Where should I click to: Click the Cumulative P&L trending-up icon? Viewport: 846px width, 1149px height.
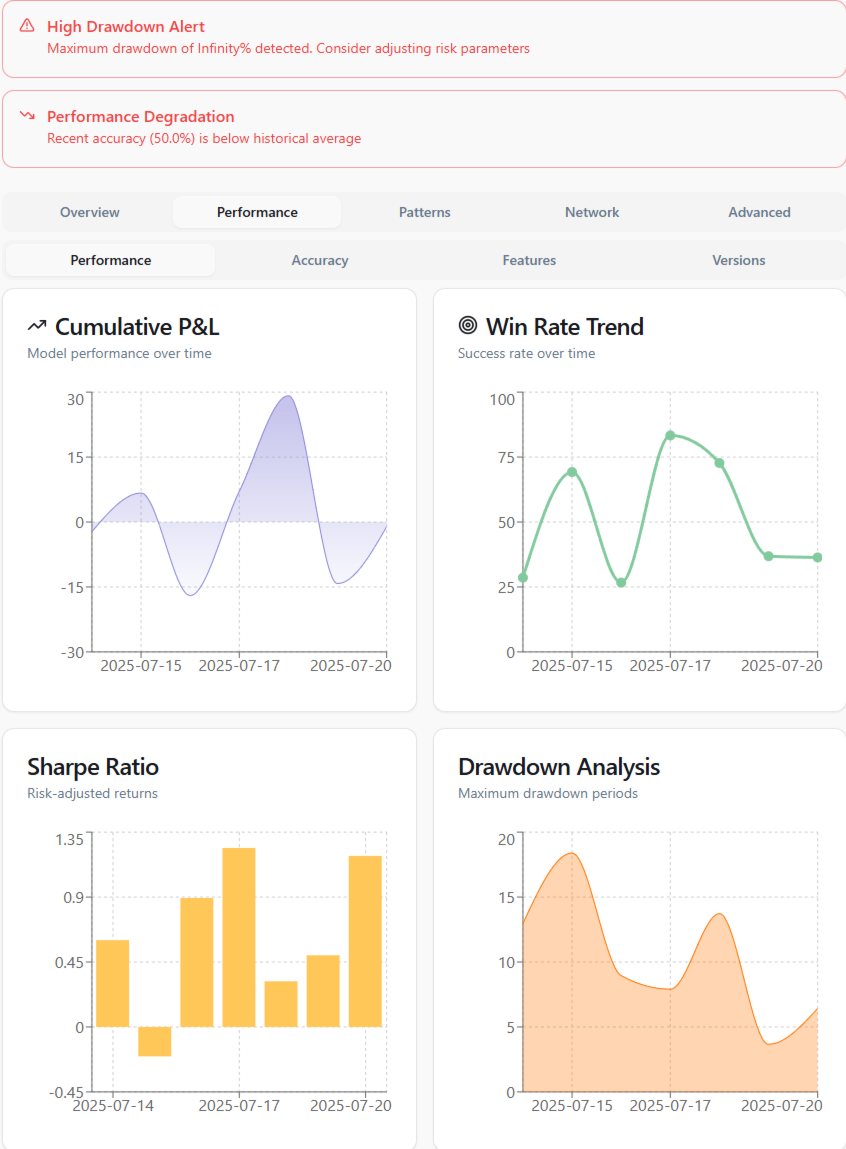click(37, 326)
